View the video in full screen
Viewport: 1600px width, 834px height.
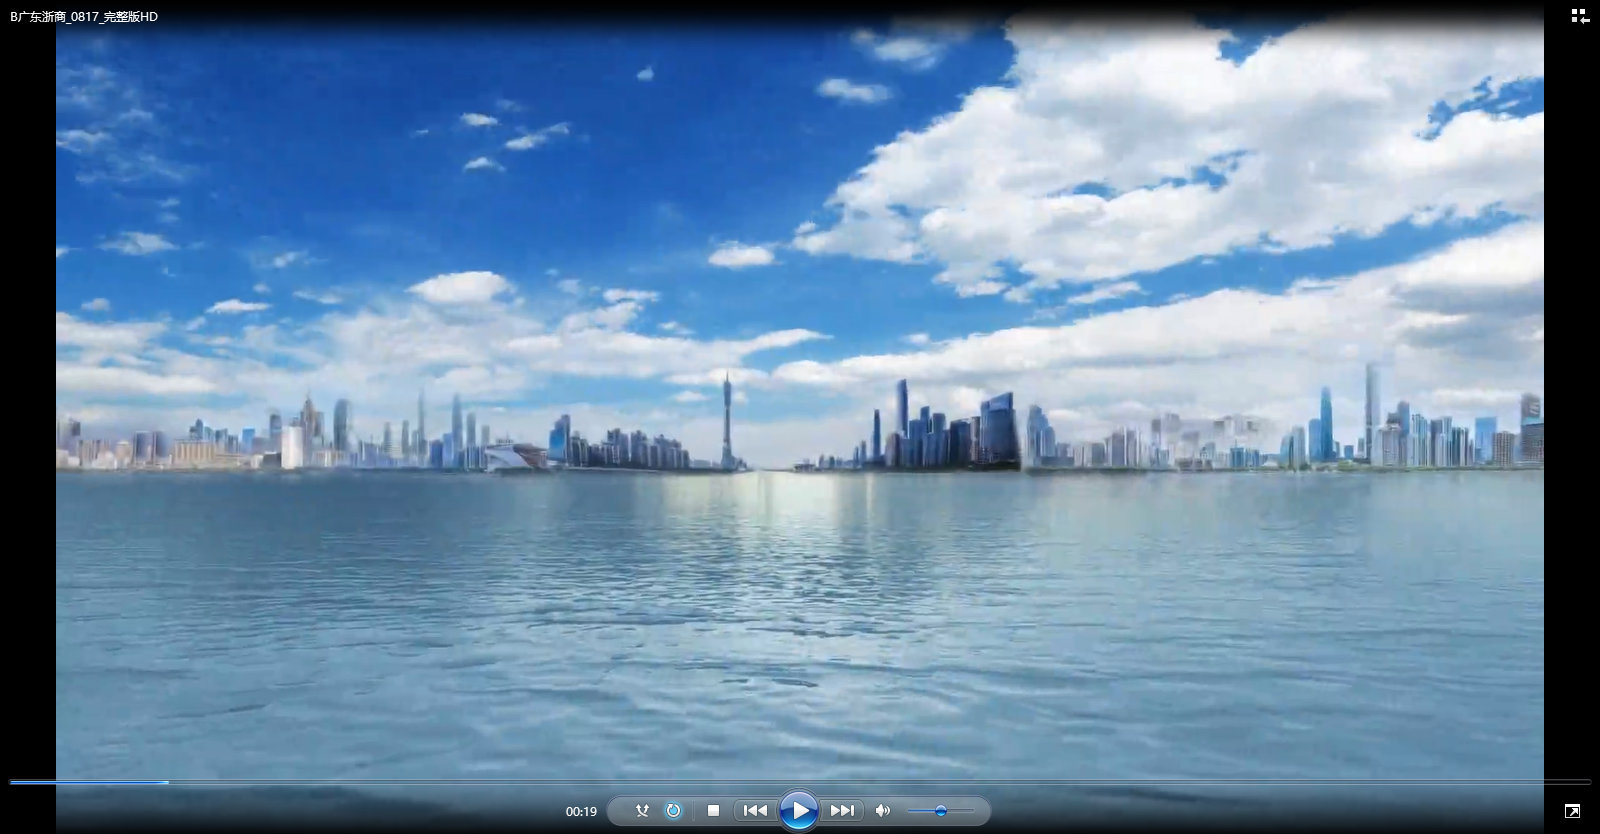tap(1572, 811)
